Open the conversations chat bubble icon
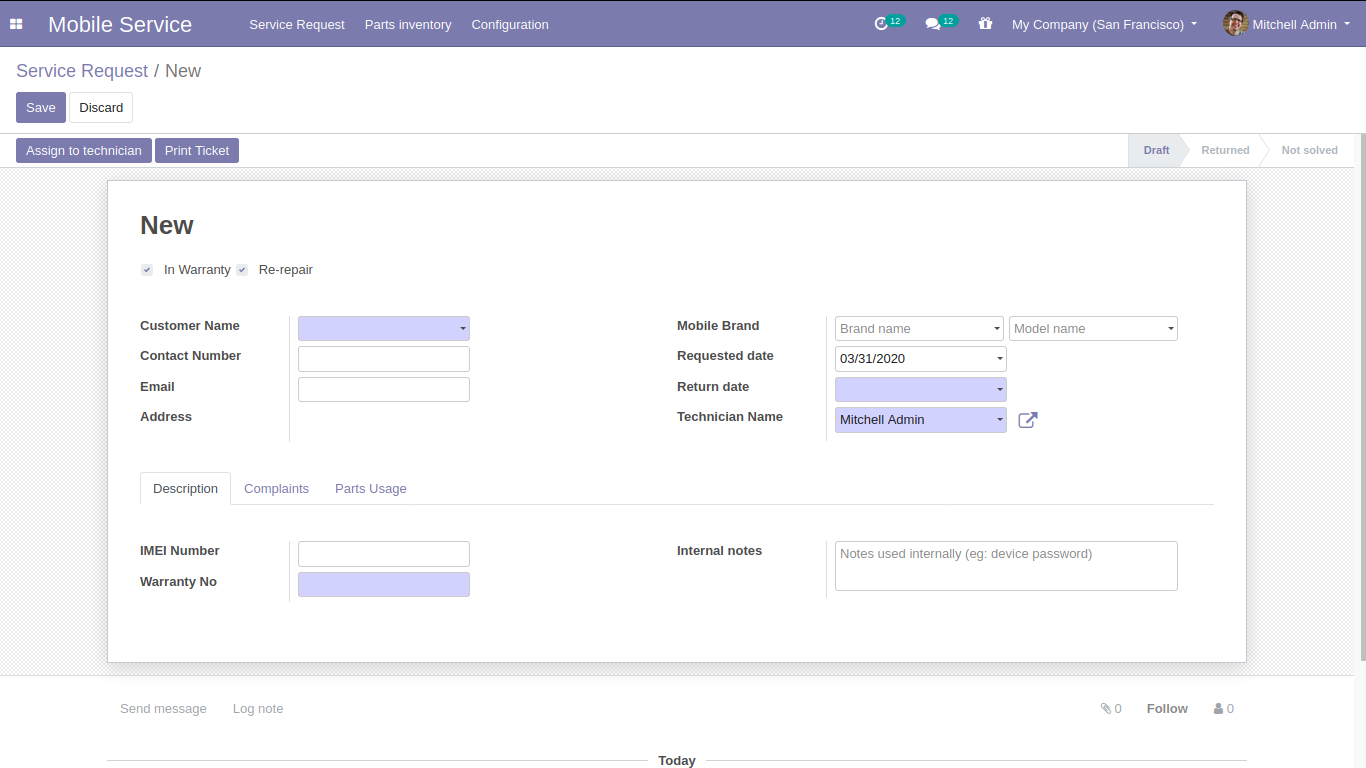The width and height of the screenshot is (1366, 768). [933, 24]
